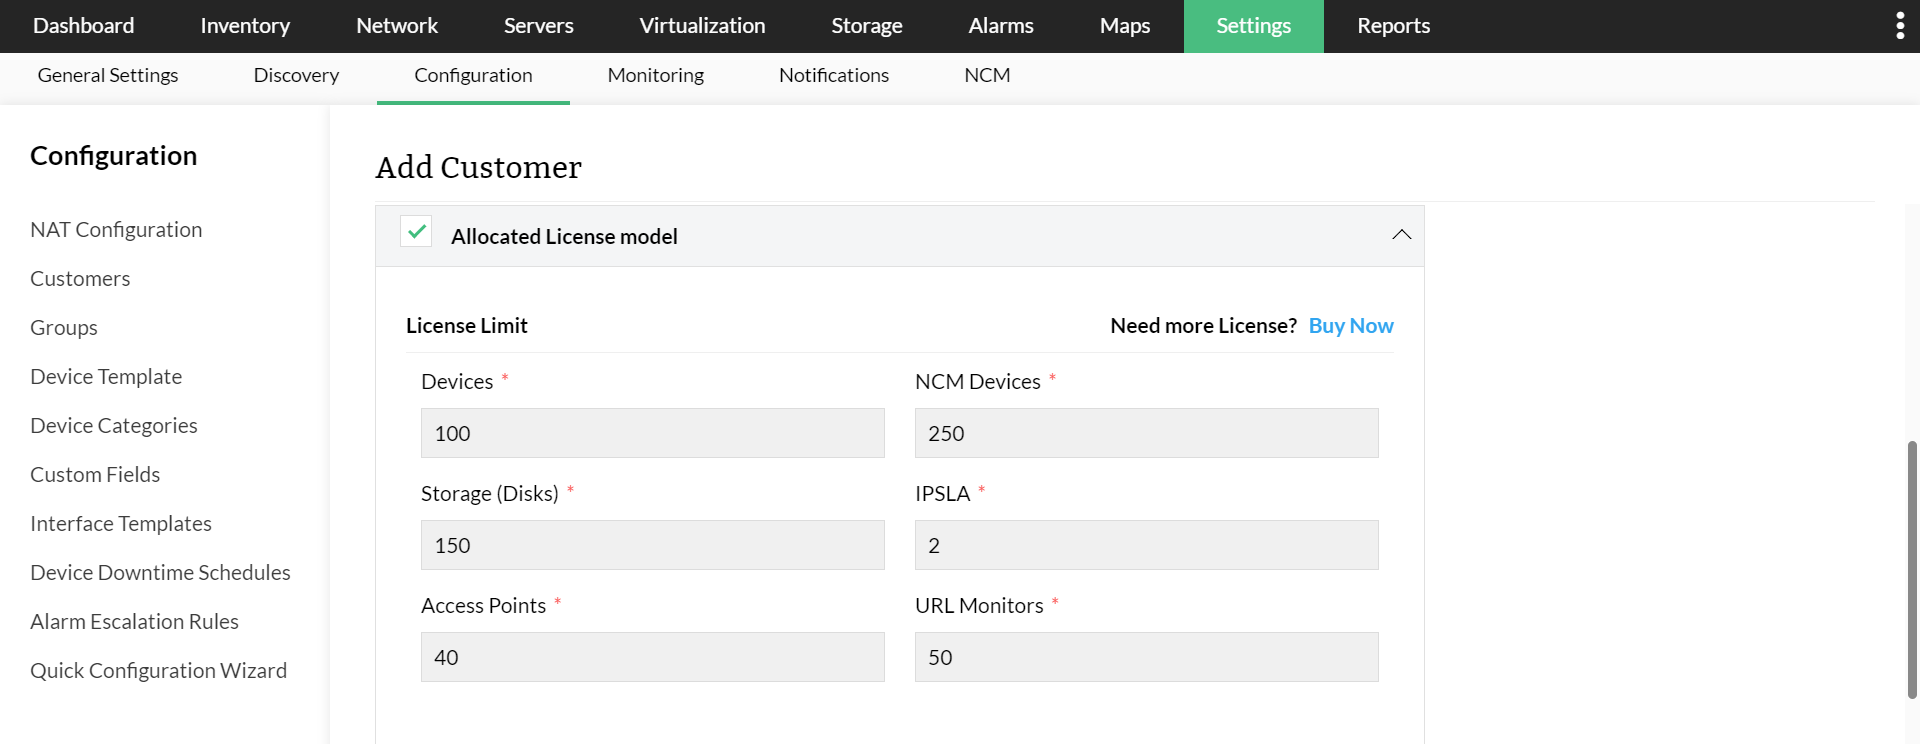Viewport: 1920px width, 744px height.
Task: Switch to the Discovery settings tab
Action: (296, 76)
